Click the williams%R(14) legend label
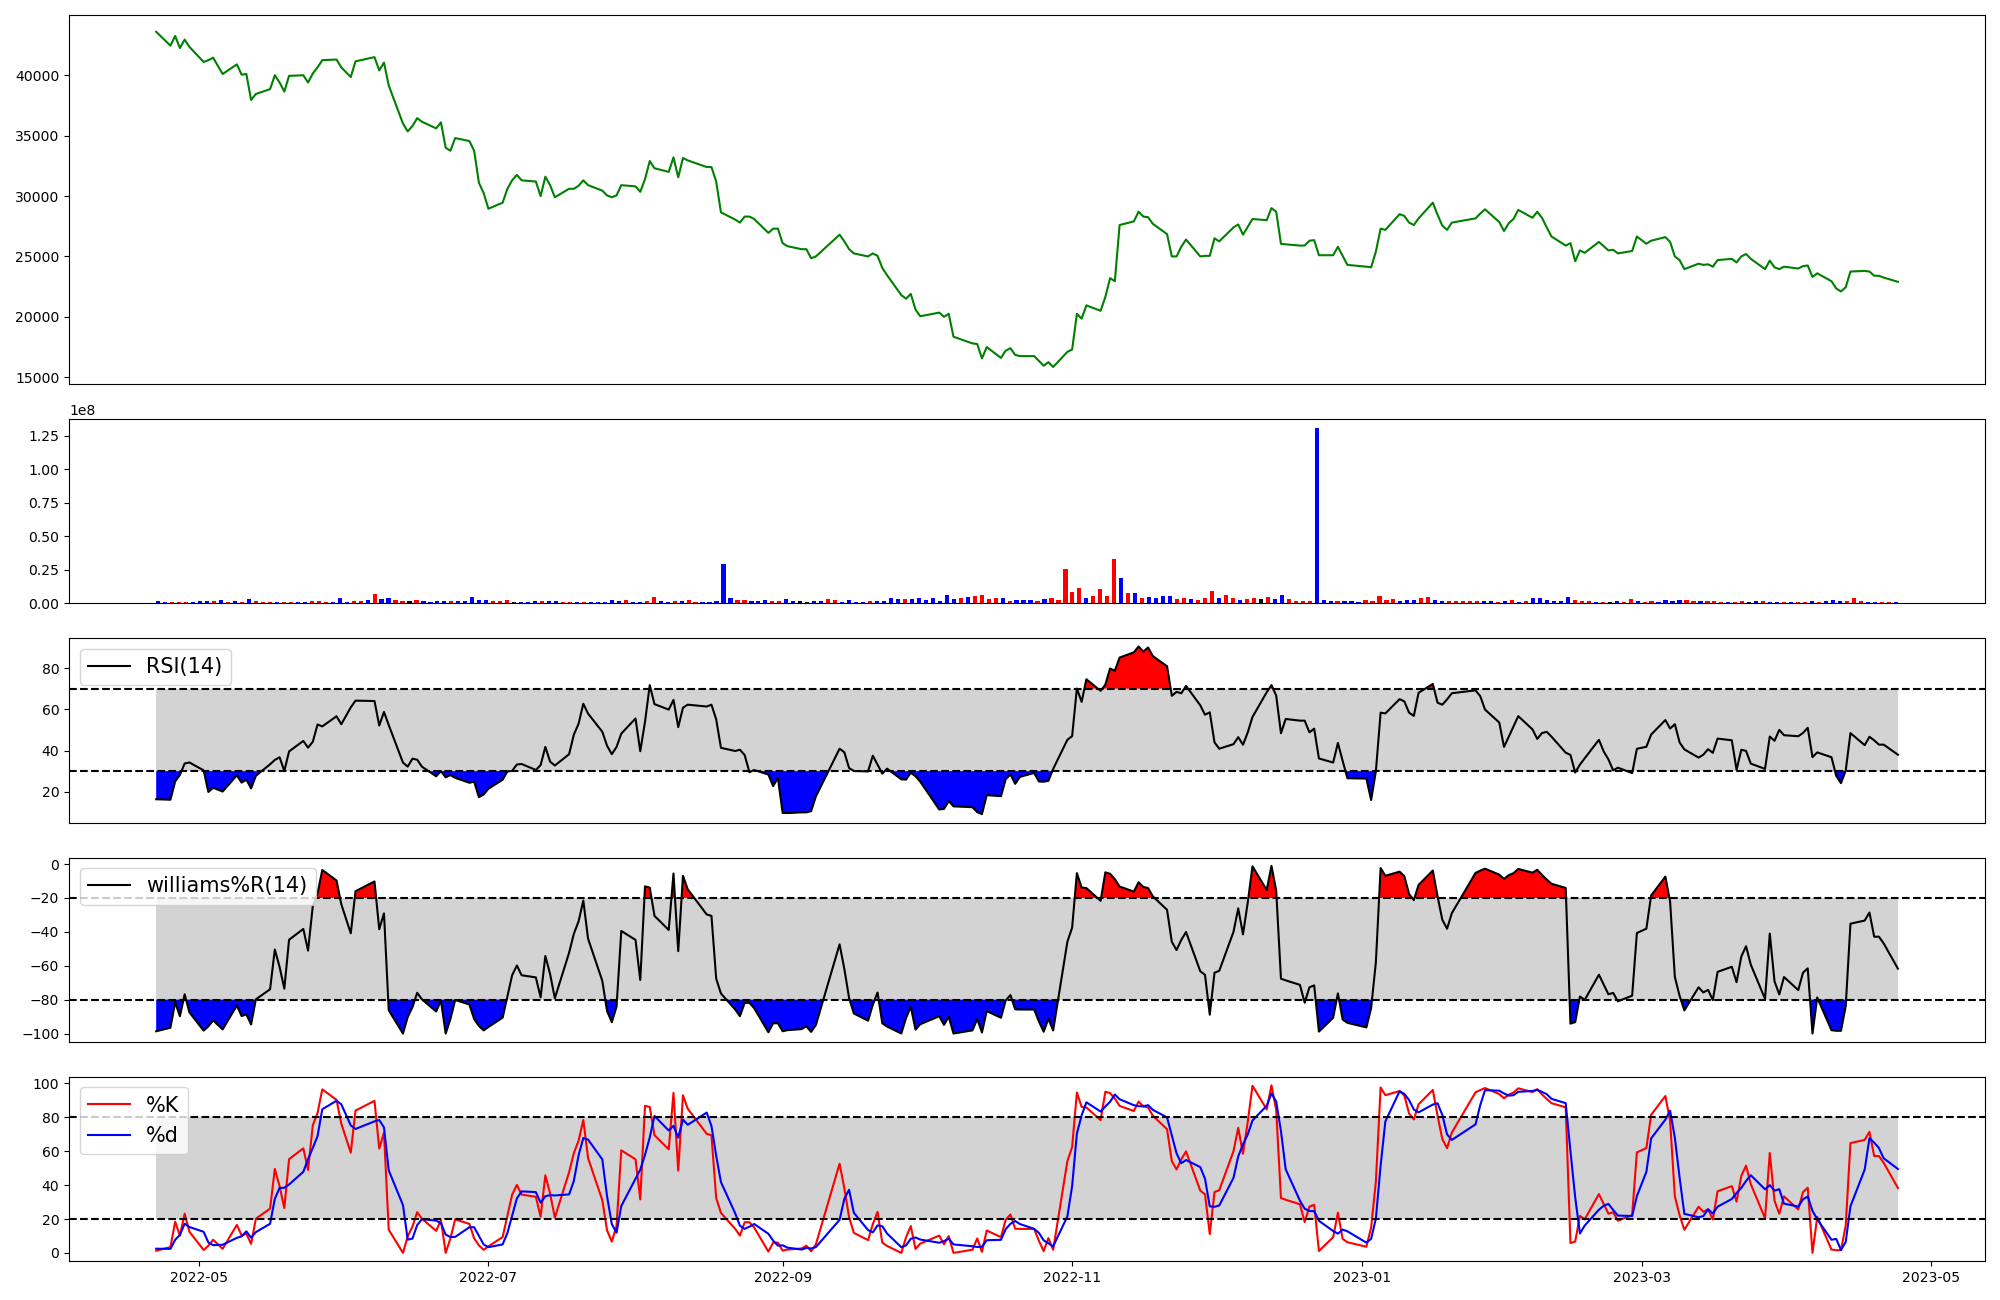 click(226, 885)
